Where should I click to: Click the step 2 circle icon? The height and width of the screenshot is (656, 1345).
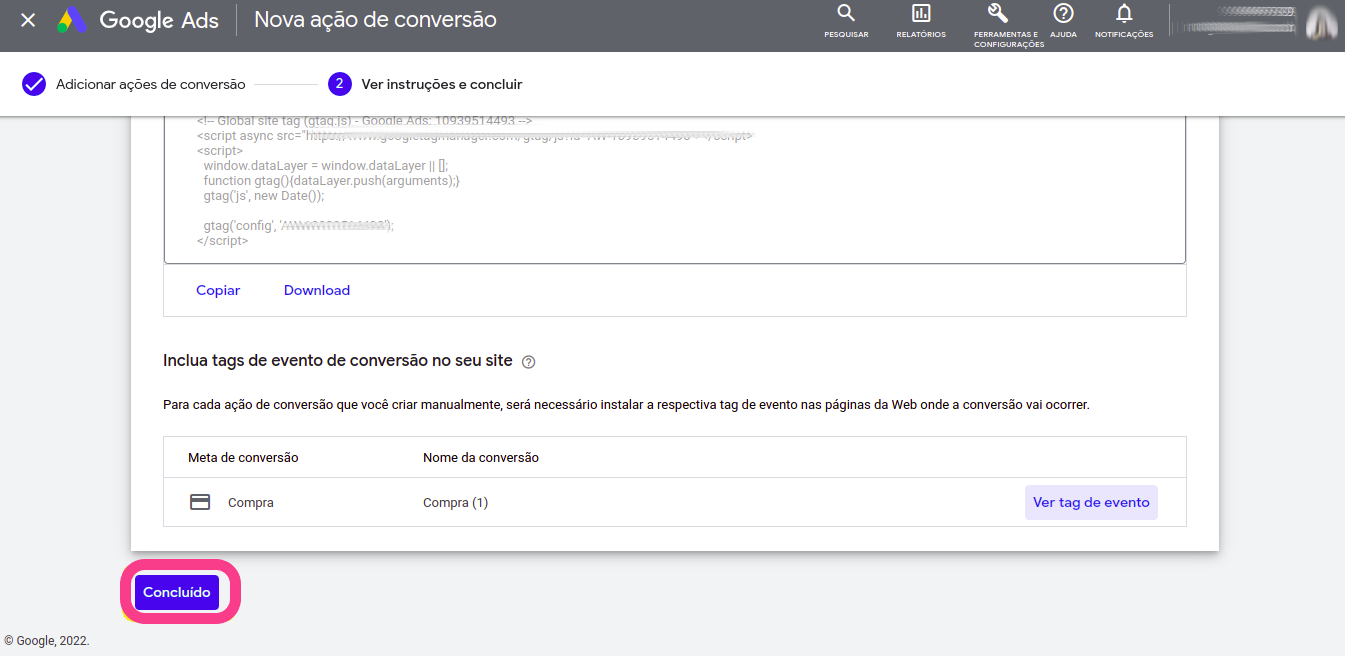coord(339,84)
